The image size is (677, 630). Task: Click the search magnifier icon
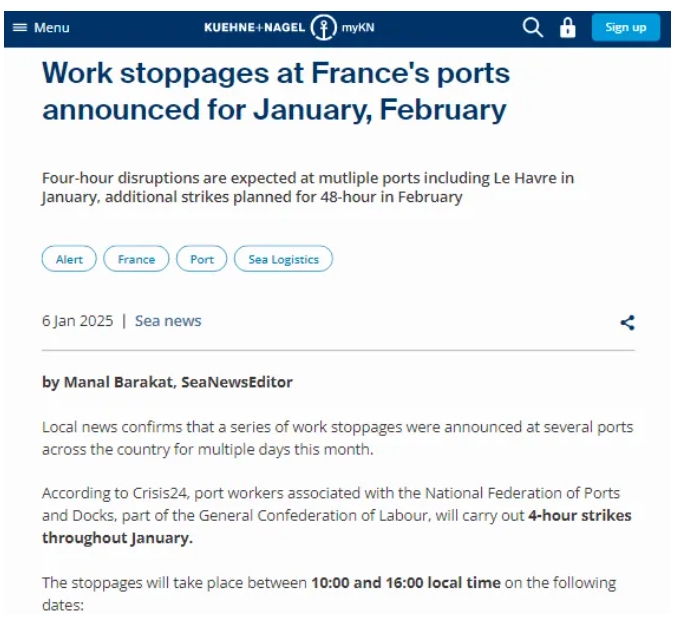(532, 28)
